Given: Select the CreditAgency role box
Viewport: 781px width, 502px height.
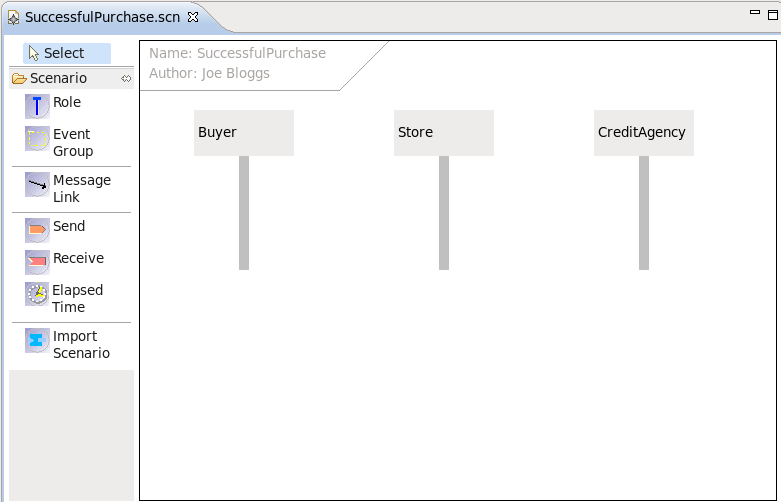Looking at the screenshot, I should coord(644,133).
